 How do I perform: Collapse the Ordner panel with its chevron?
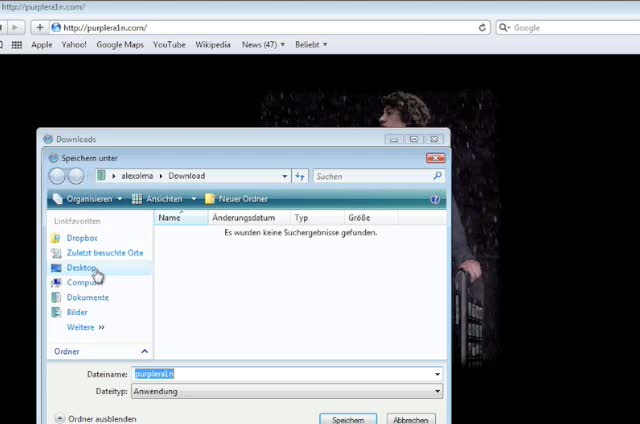pos(144,352)
